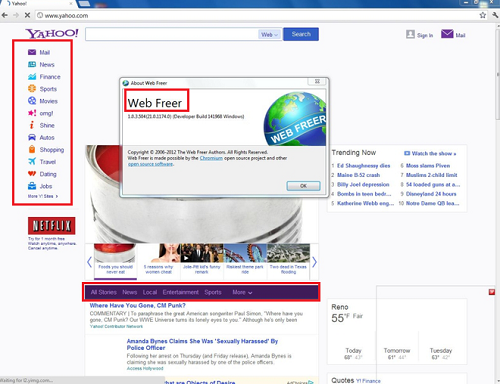The height and width of the screenshot is (384, 500).
Task: Open the Mail envelope icon in sidebar
Action: (32, 52)
